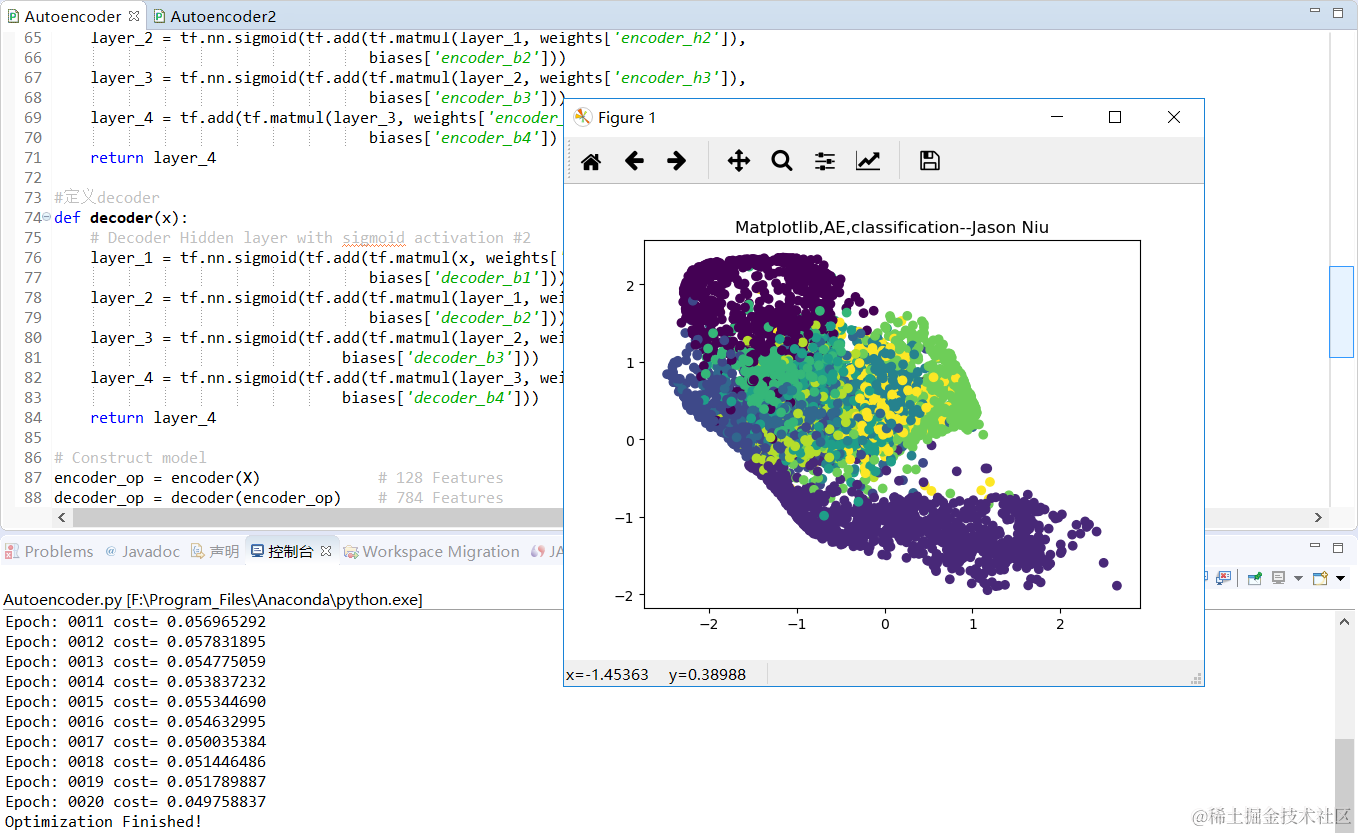Click the console's vertical scrollbar thumb
The width and height of the screenshot is (1358, 833).
[x=1345, y=786]
